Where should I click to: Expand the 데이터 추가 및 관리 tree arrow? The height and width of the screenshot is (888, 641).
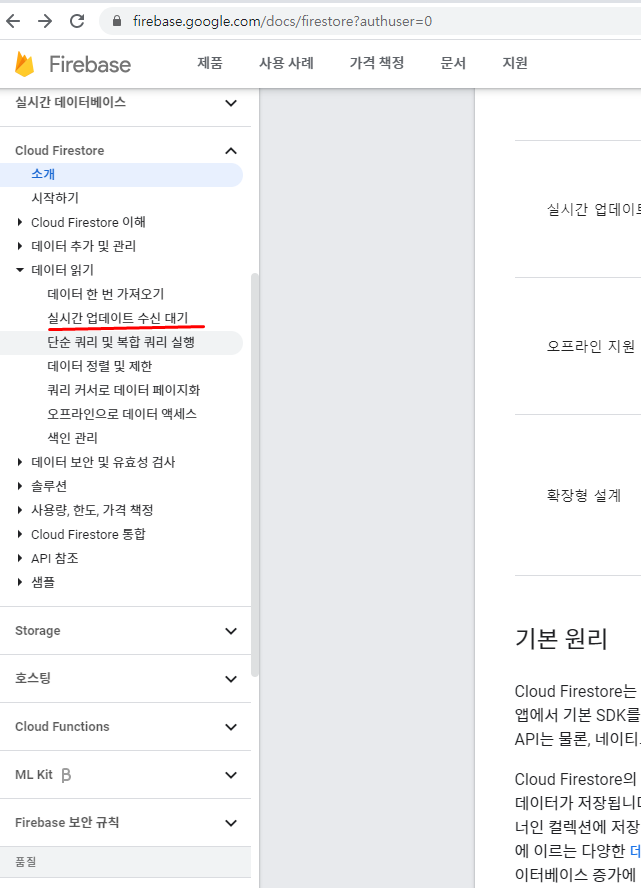20,246
